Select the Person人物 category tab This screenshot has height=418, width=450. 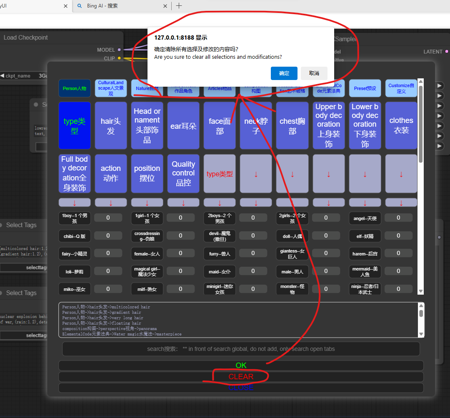[75, 88]
